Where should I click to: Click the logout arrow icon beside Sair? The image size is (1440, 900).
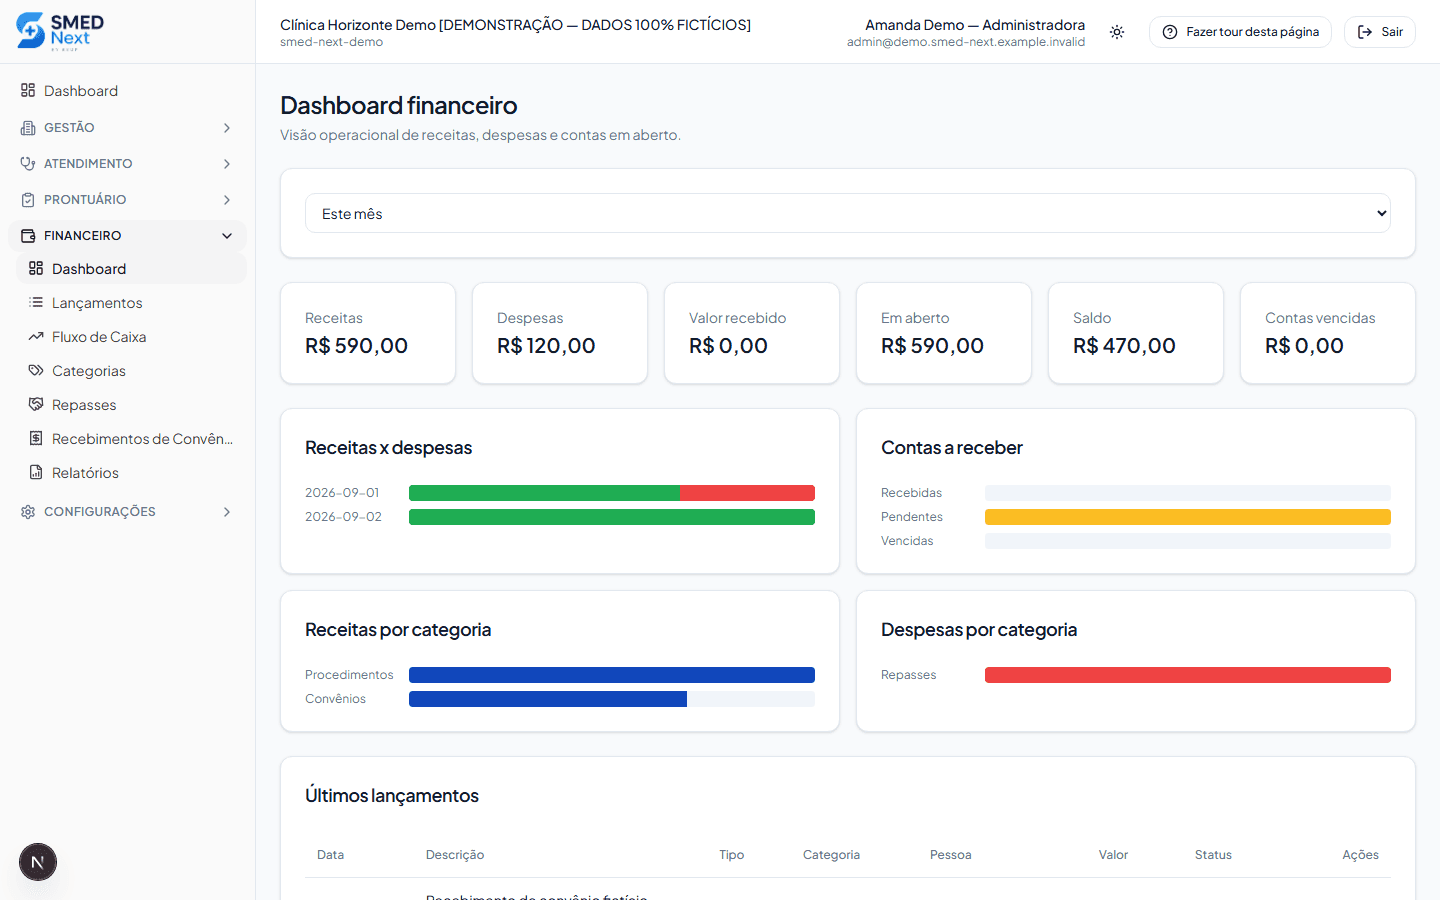click(1365, 32)
